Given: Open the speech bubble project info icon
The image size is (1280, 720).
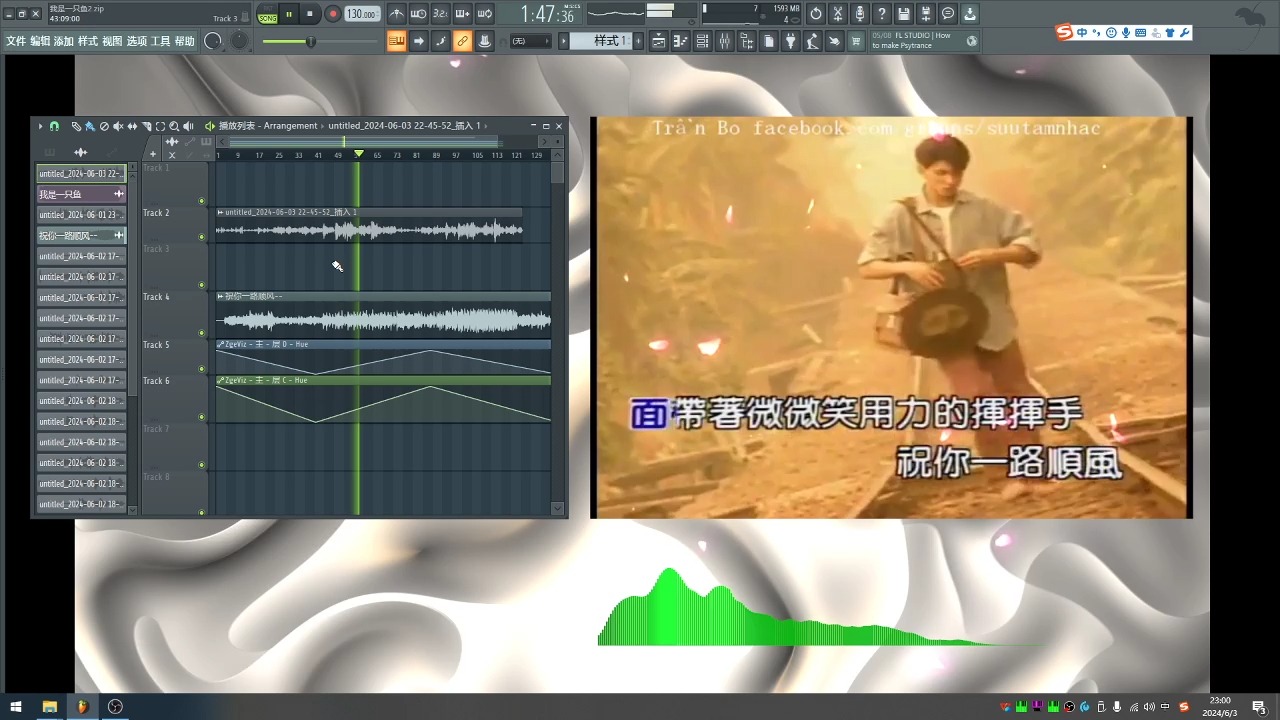Looking at the screenshot, I should coord(948,14).
